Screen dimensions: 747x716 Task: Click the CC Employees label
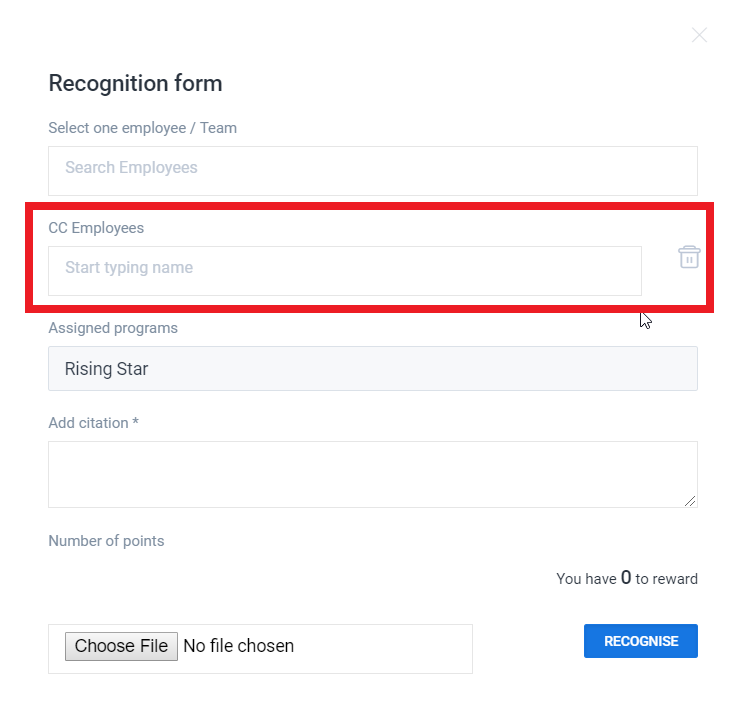click(x=96, y=228)
